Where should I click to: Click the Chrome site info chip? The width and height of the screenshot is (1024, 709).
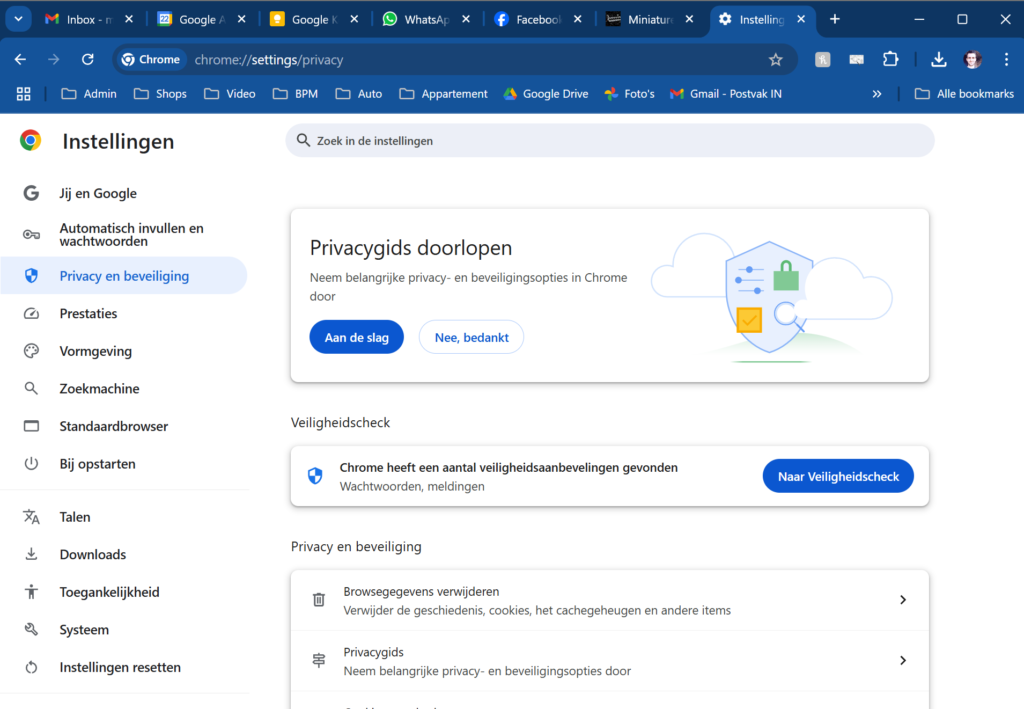[x=152, y=59]
